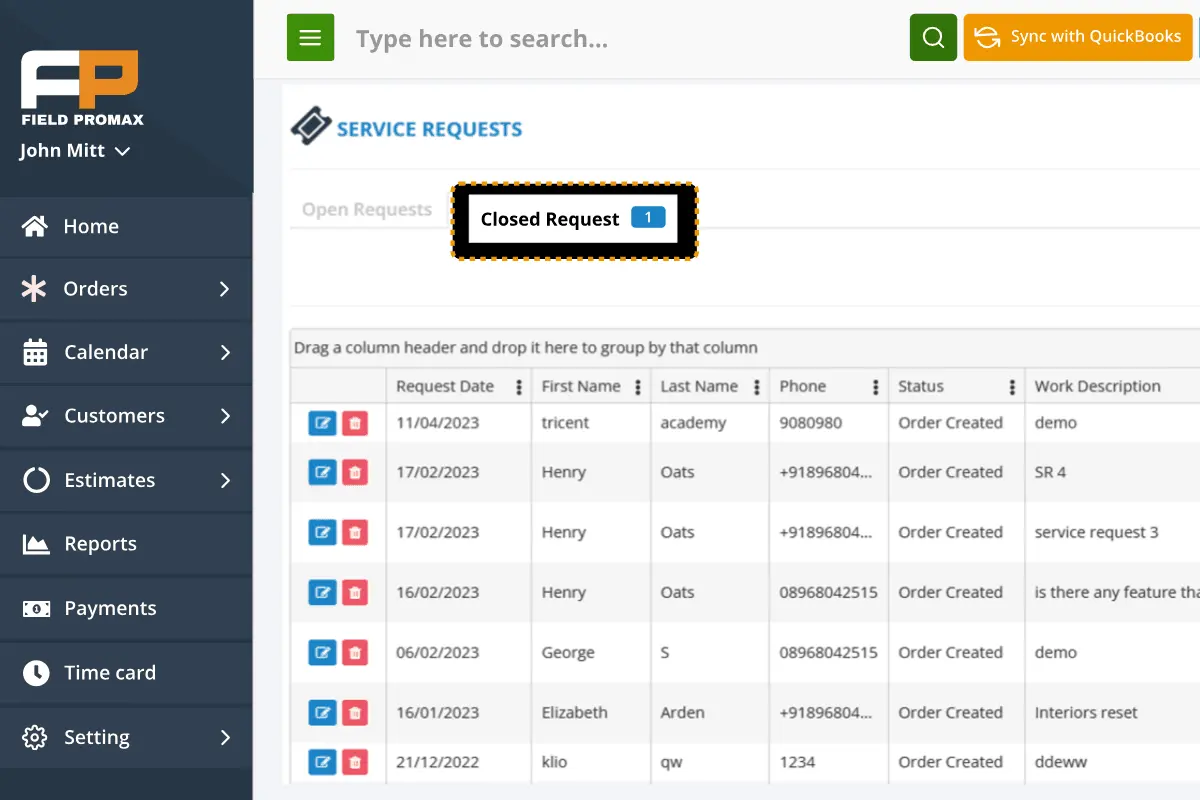1200x800 pixels.
Task: Open Status column options menu
Action: coord(1012,387)
